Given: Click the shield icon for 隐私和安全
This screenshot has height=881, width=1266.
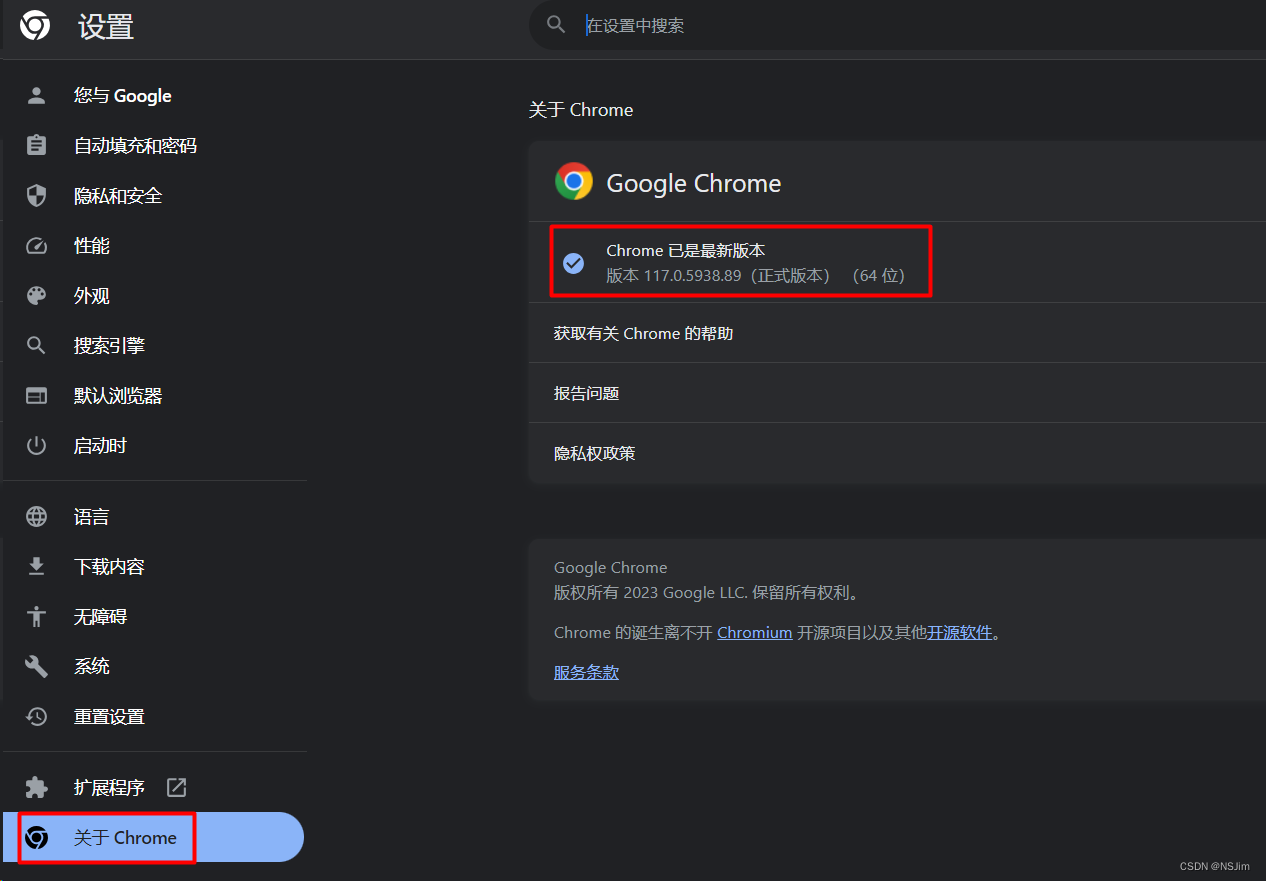Looking at the screenshot, I should [36, 196].
